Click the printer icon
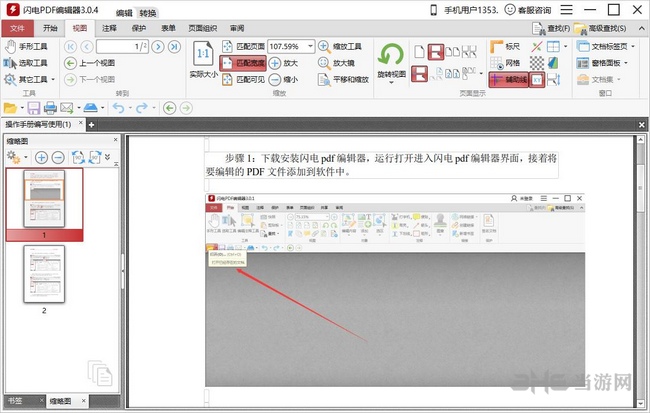This screenshot has width=650, height=413. pyautogui.click(x=50, y=108)
